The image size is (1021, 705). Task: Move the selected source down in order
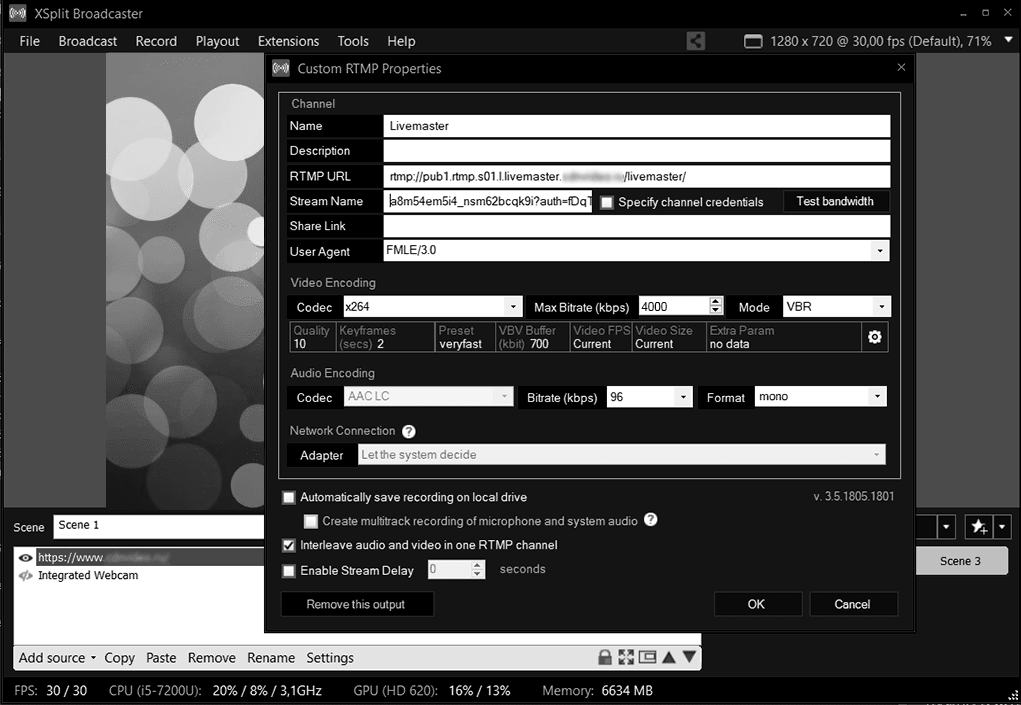[x=689, y=657]
